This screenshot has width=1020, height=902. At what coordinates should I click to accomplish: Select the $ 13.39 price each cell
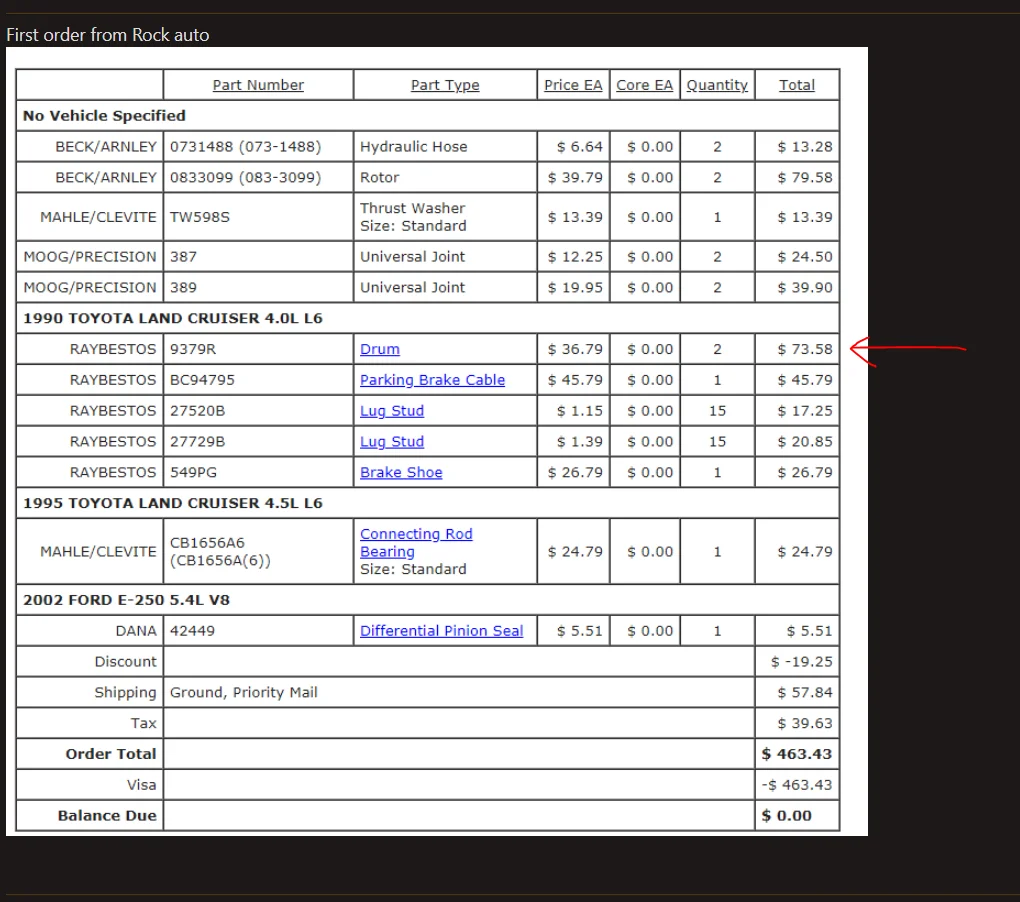575,217
